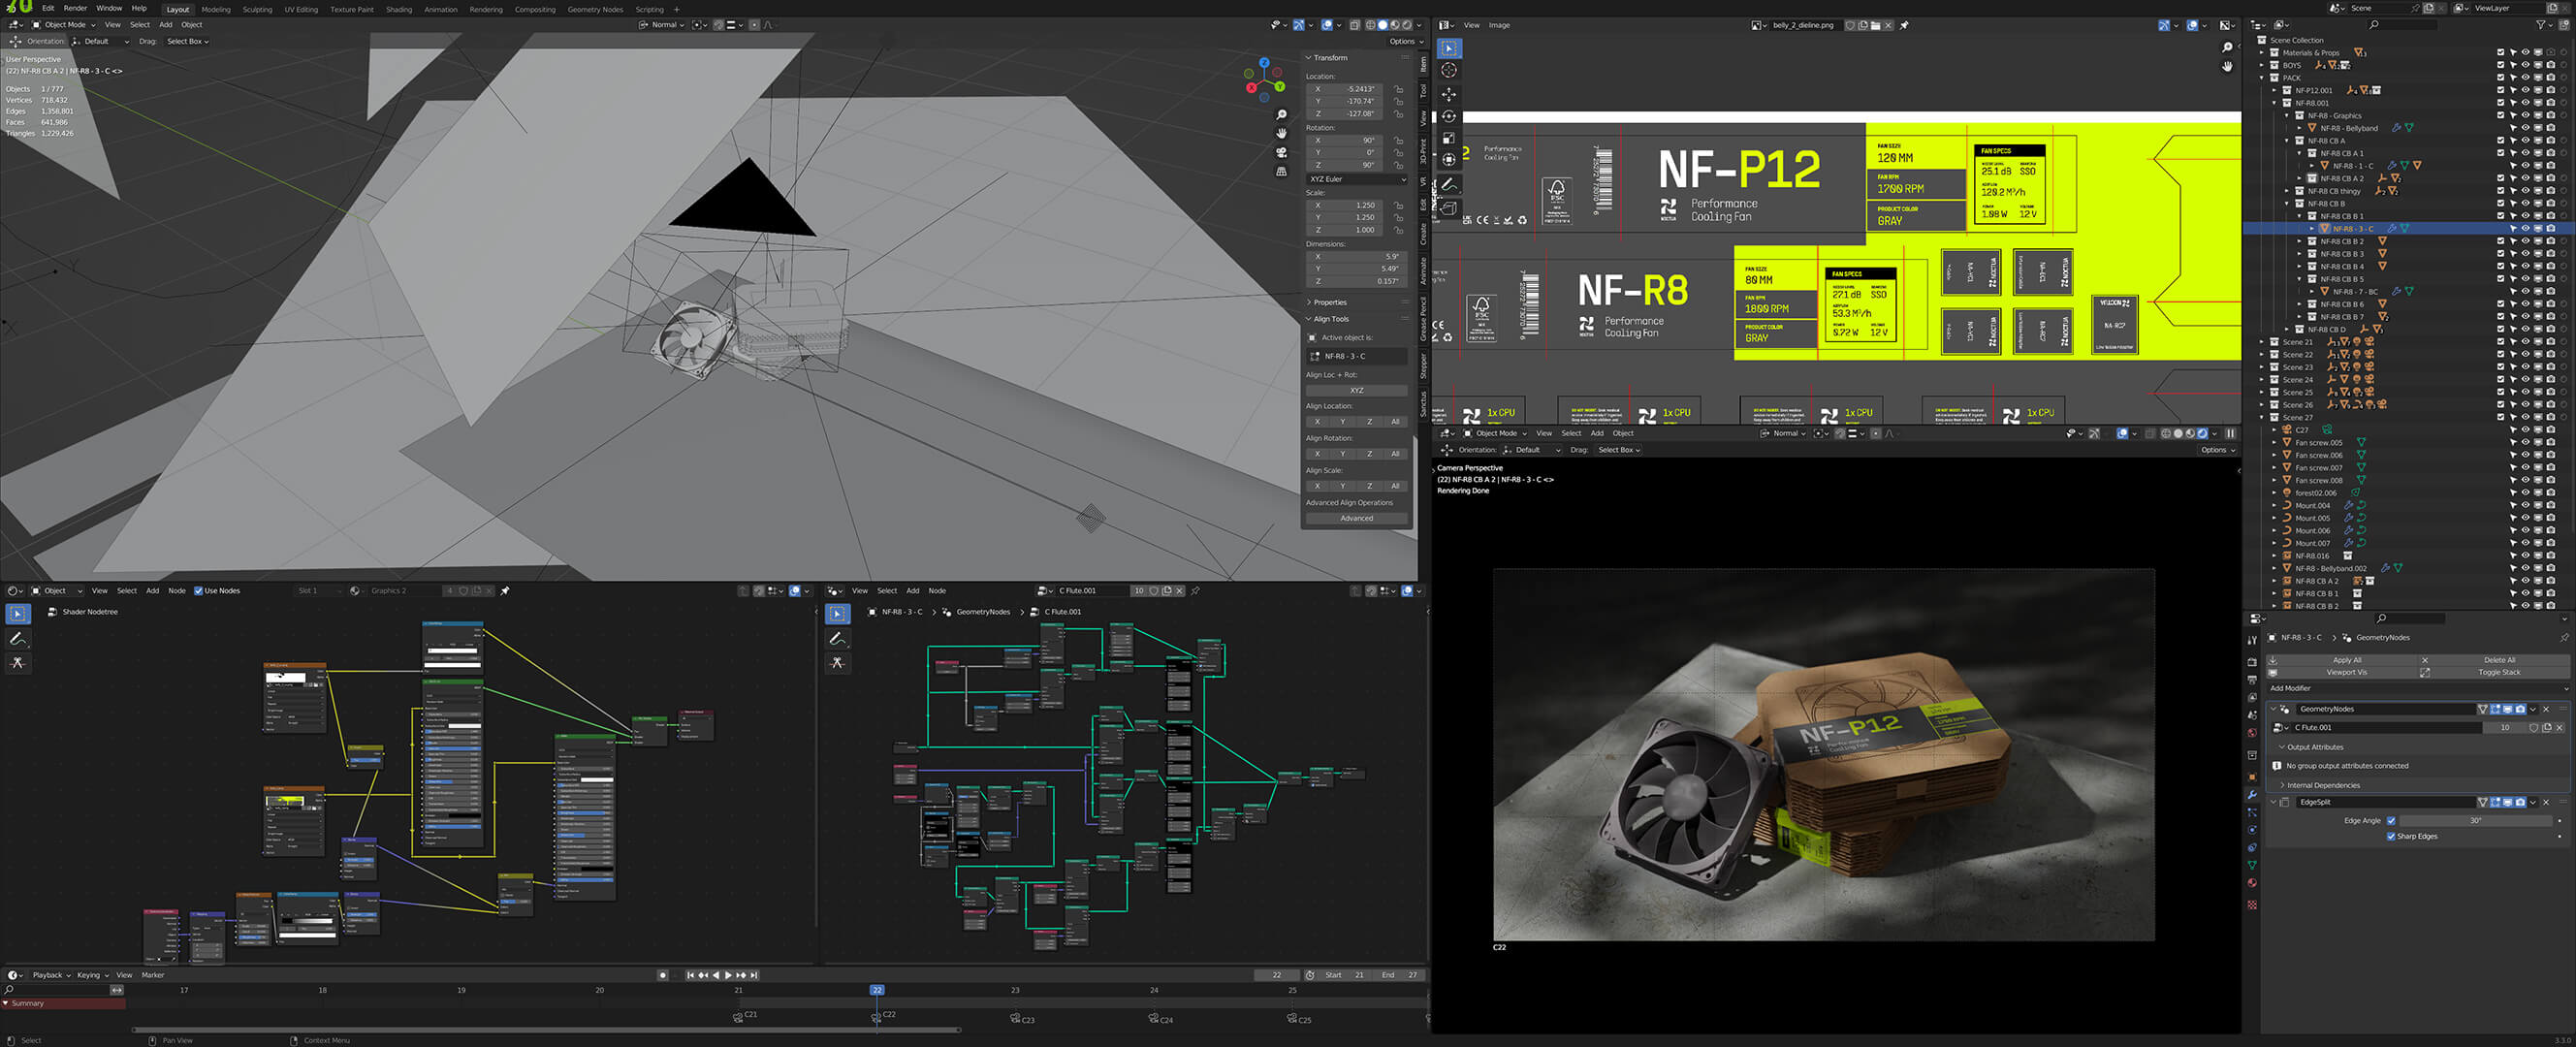Open Object Data properties green triangle tab

[x=2252, y=865]
